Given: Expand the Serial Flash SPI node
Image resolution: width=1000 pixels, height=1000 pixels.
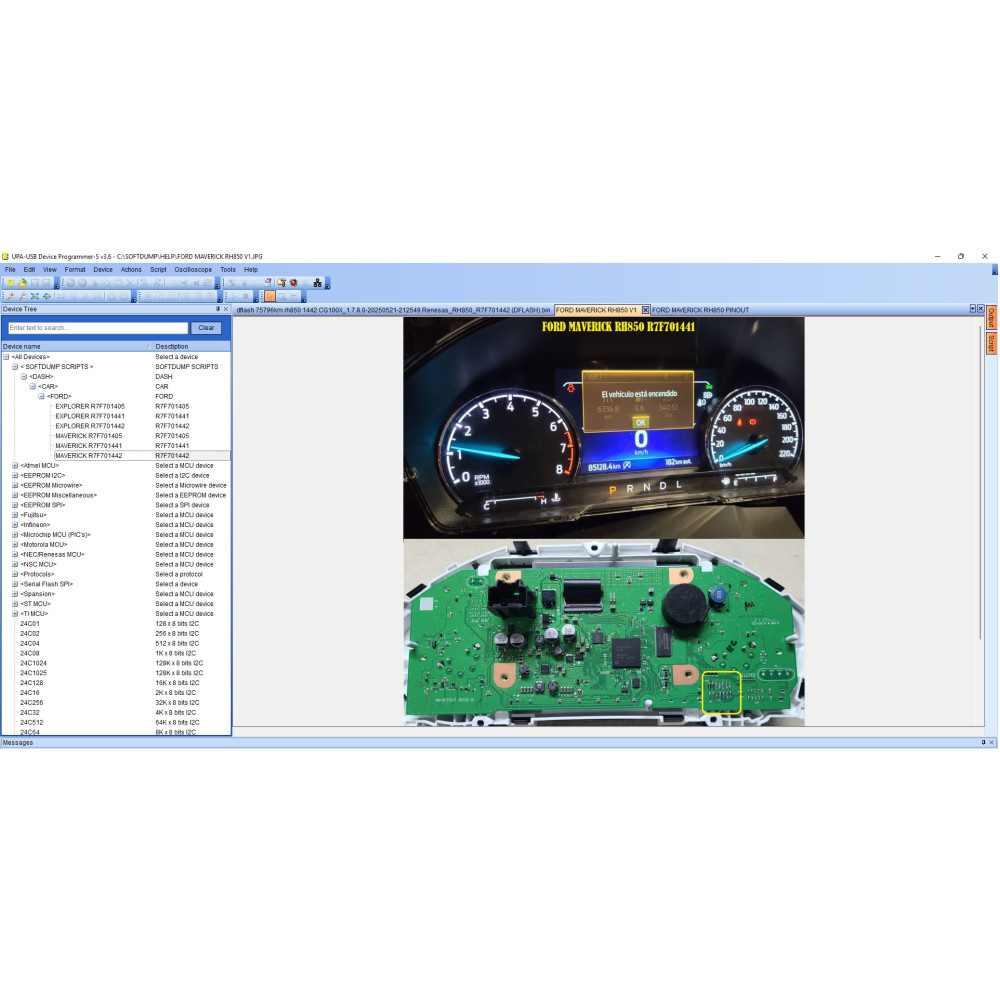Looking at the screenshot, I should pyautogui.click(x=15, y=584).
